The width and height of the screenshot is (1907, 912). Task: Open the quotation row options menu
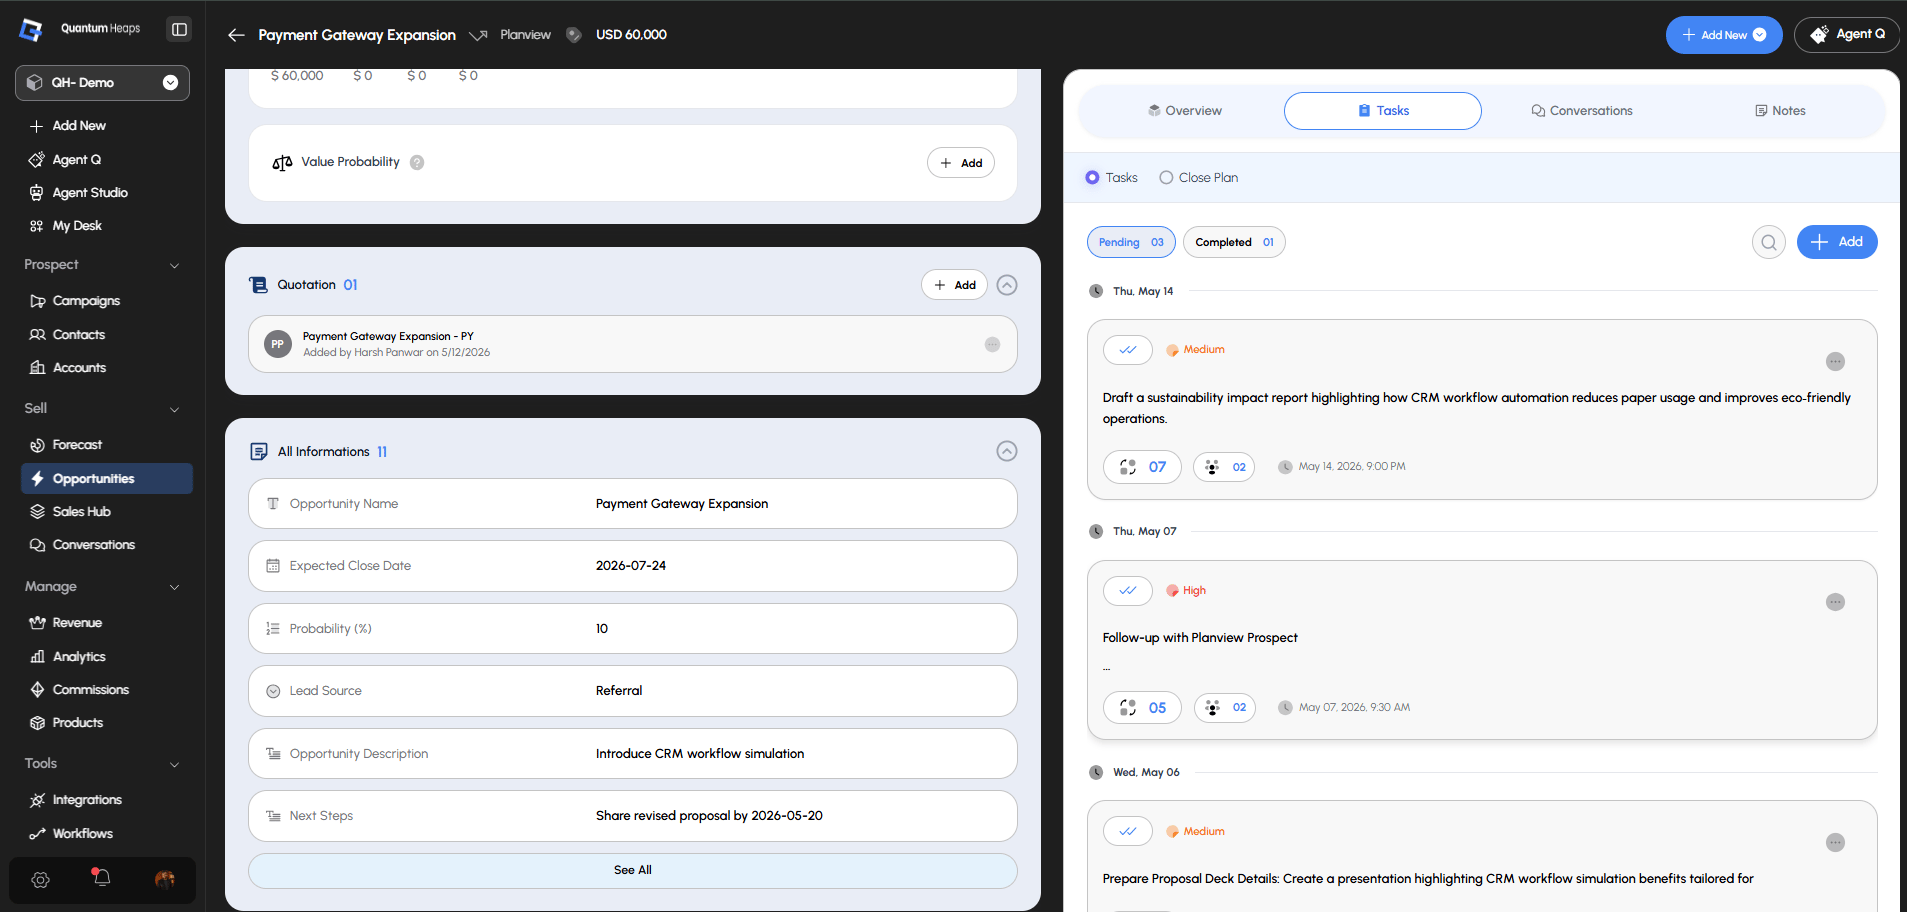pyautogui.click(x=992, y=344)
